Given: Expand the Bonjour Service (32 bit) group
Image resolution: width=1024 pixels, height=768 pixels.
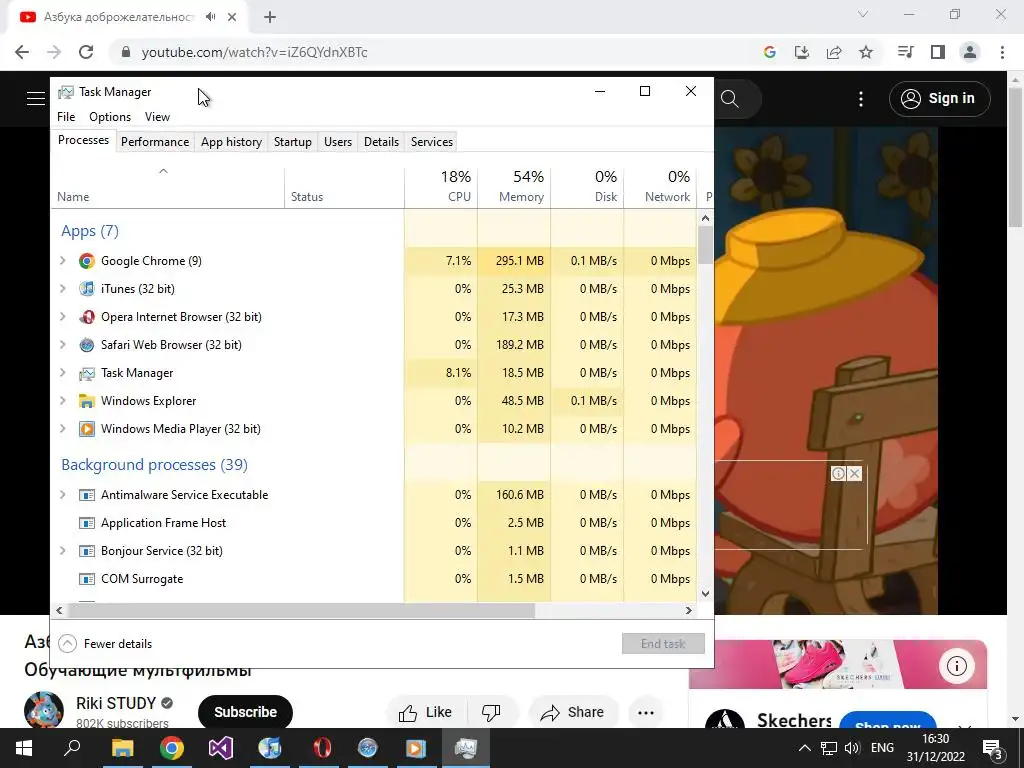Looking at the screenshot, I should coord(63,551).
